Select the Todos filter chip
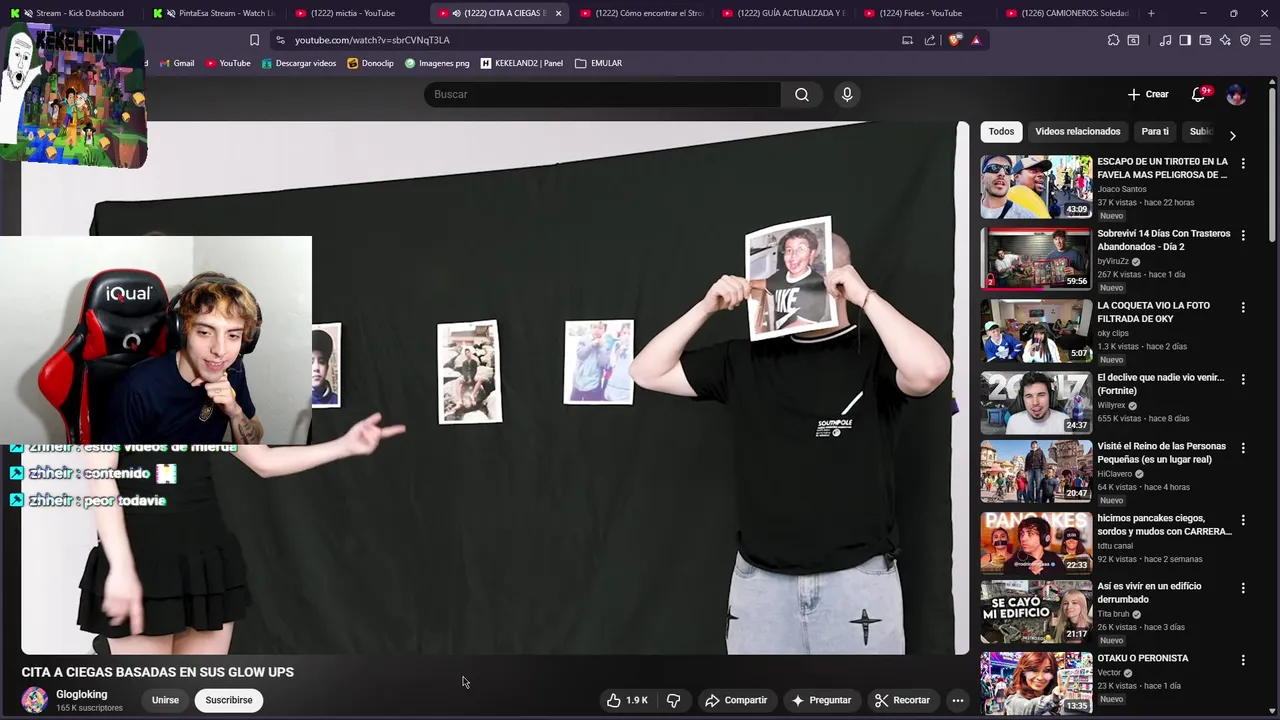The width and height of the screenshot is (1280, 720). [1001, 131]
